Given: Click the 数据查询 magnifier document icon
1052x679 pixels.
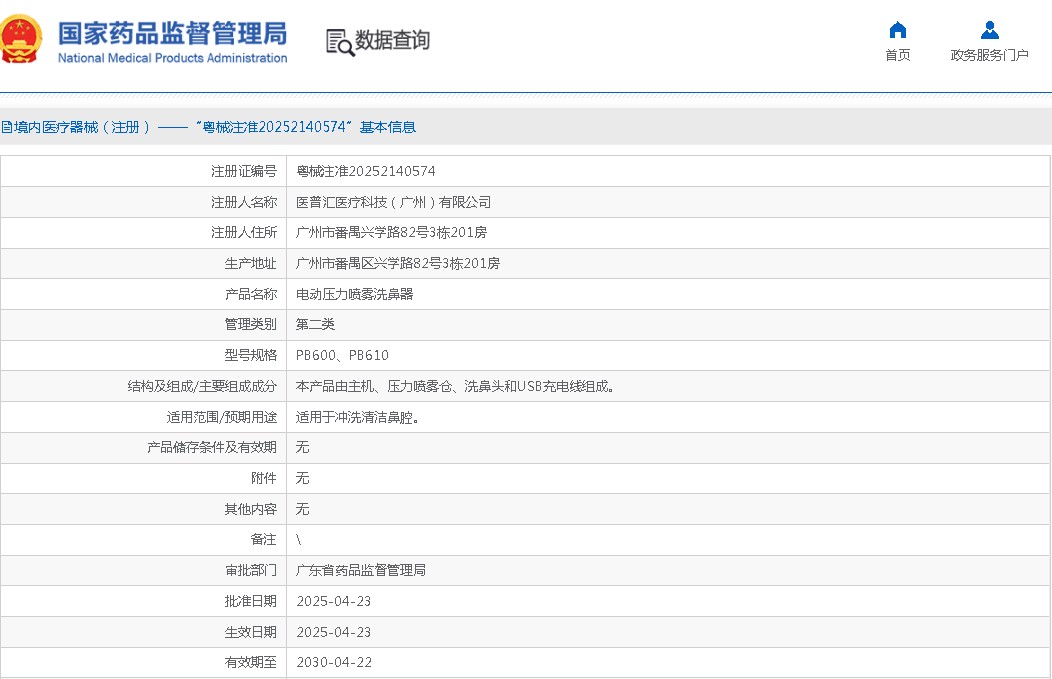Looking at the screenshot, I should pyautogui.click(x=340, y=42).
